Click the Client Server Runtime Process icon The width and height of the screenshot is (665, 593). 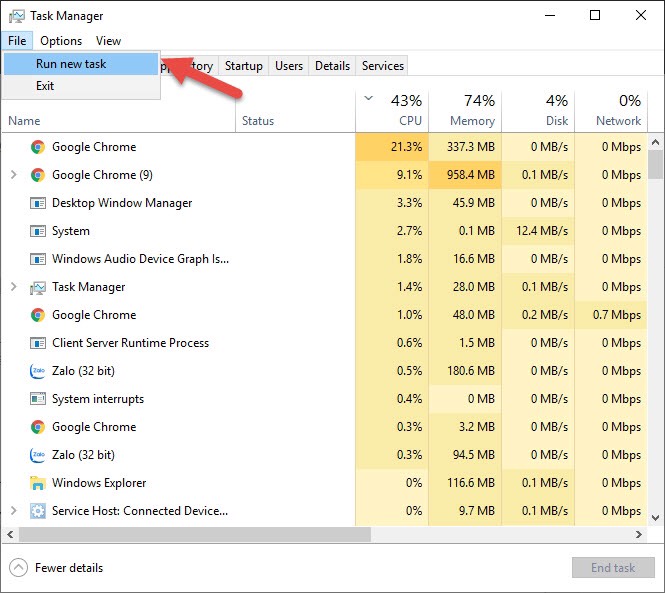(38, 343)
